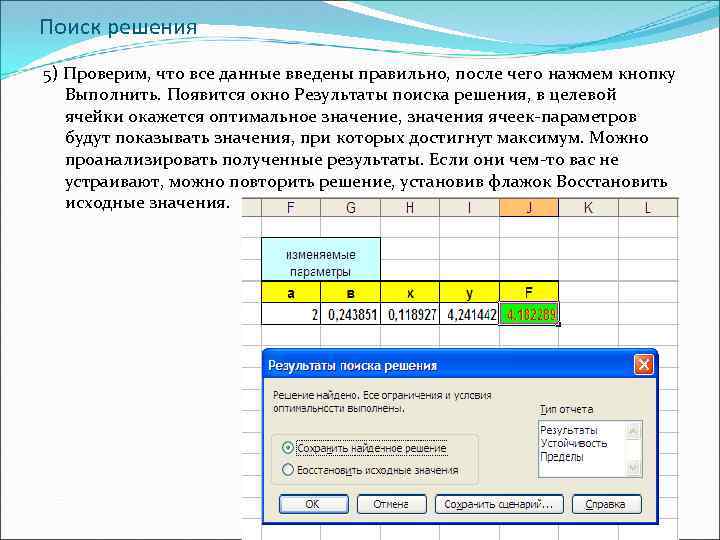Viewport: 720px width, 540px height.
Task: Click 'Сохранить сценарий...' button
Action: click(499, 504)
